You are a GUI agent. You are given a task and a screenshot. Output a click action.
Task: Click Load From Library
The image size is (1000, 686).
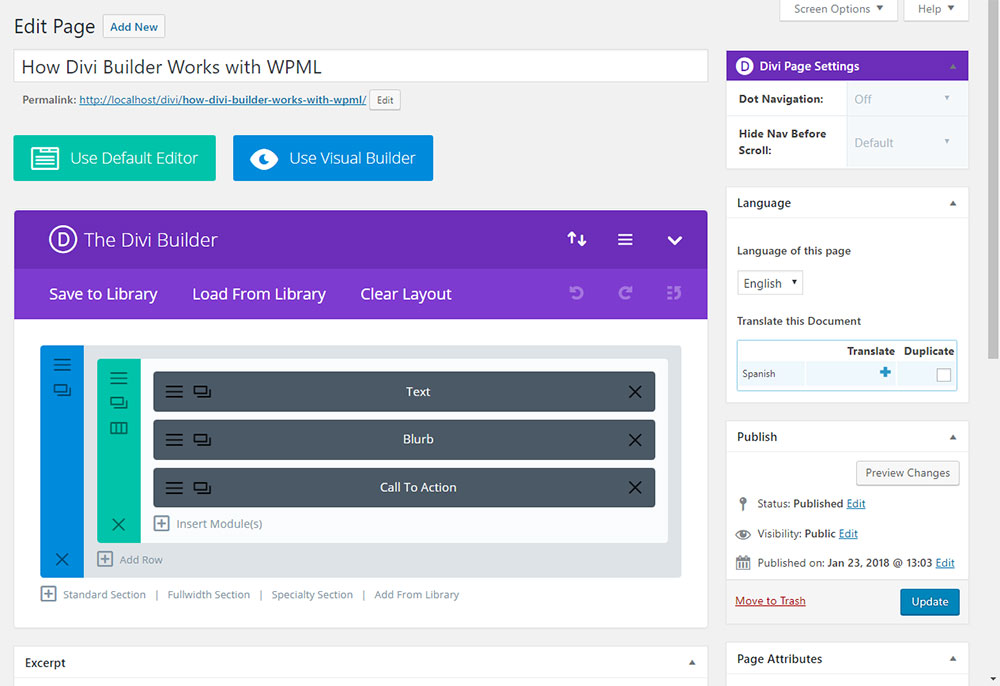(259, 294)
